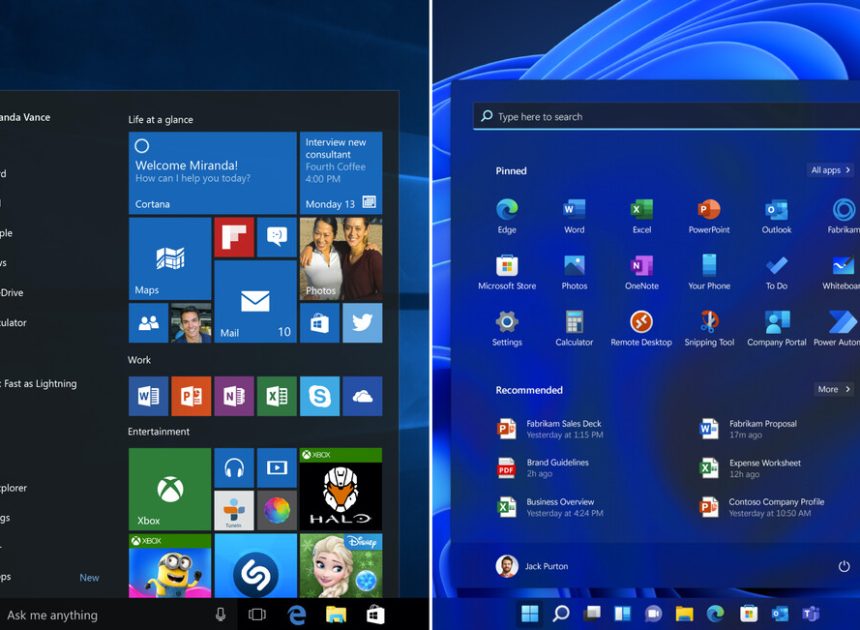
Task: Open pinned Excel app in Windows 11
Action: tap(642, 216)
